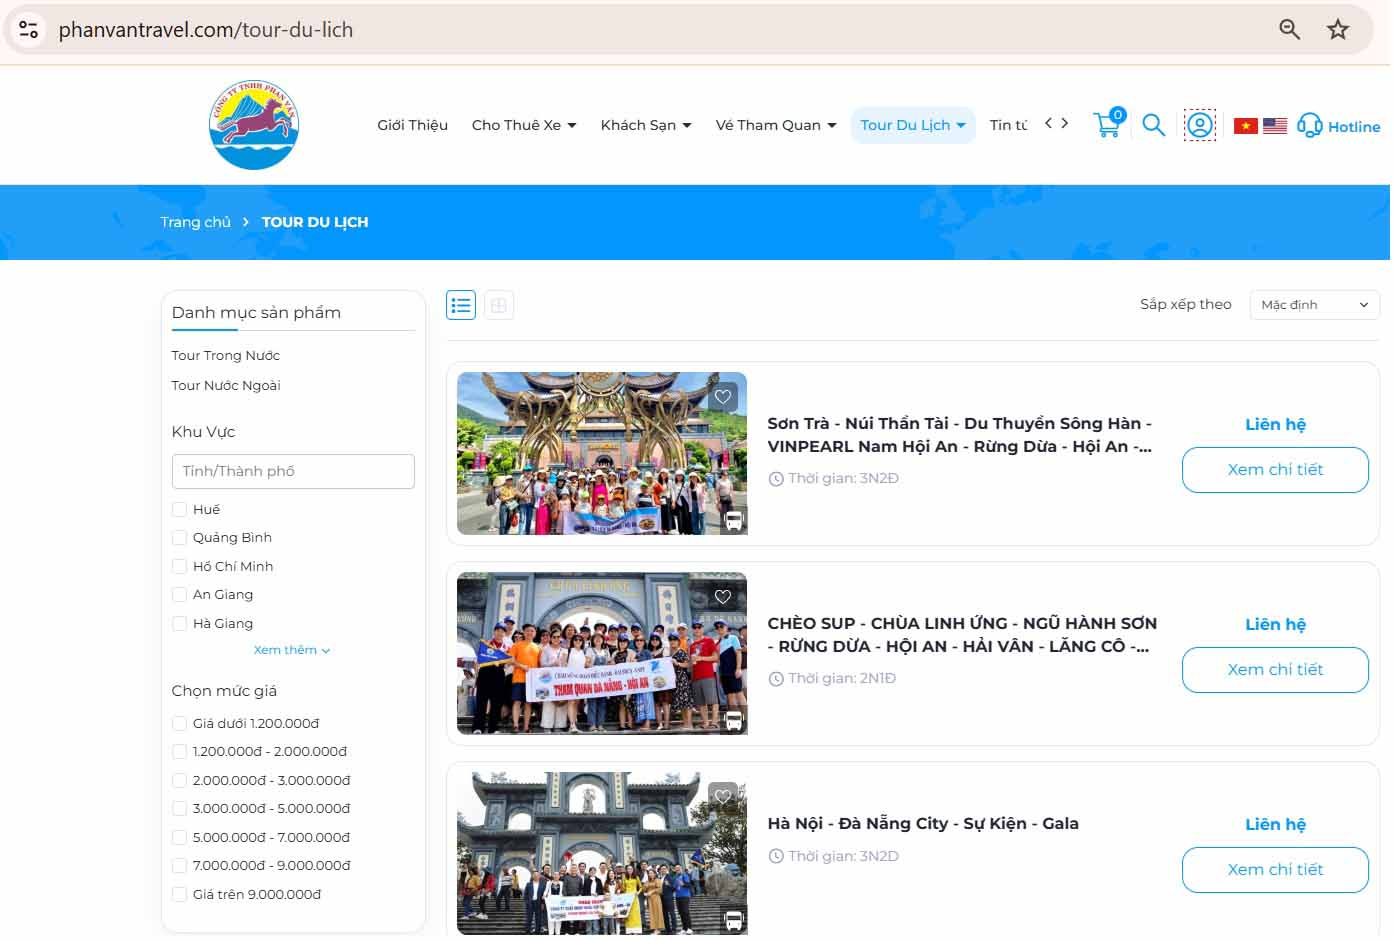Open the user account icon
The image size is (1394, 940).
1200,124
